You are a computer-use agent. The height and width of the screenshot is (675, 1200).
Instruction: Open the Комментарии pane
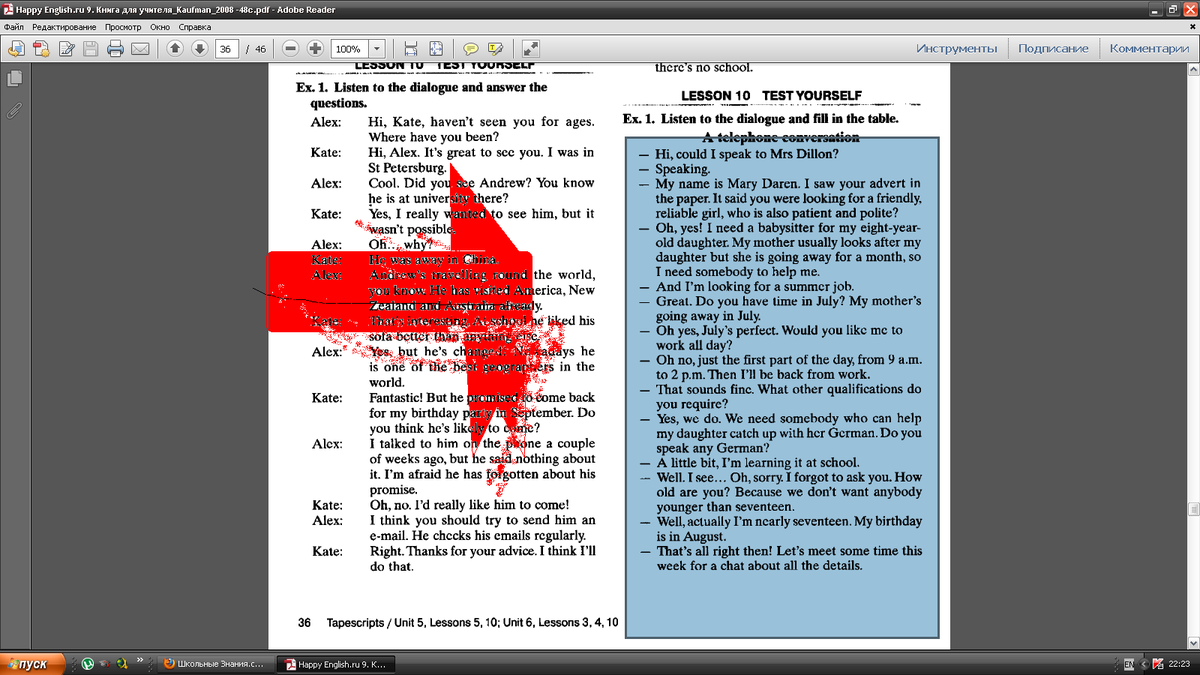[1149, 49]
